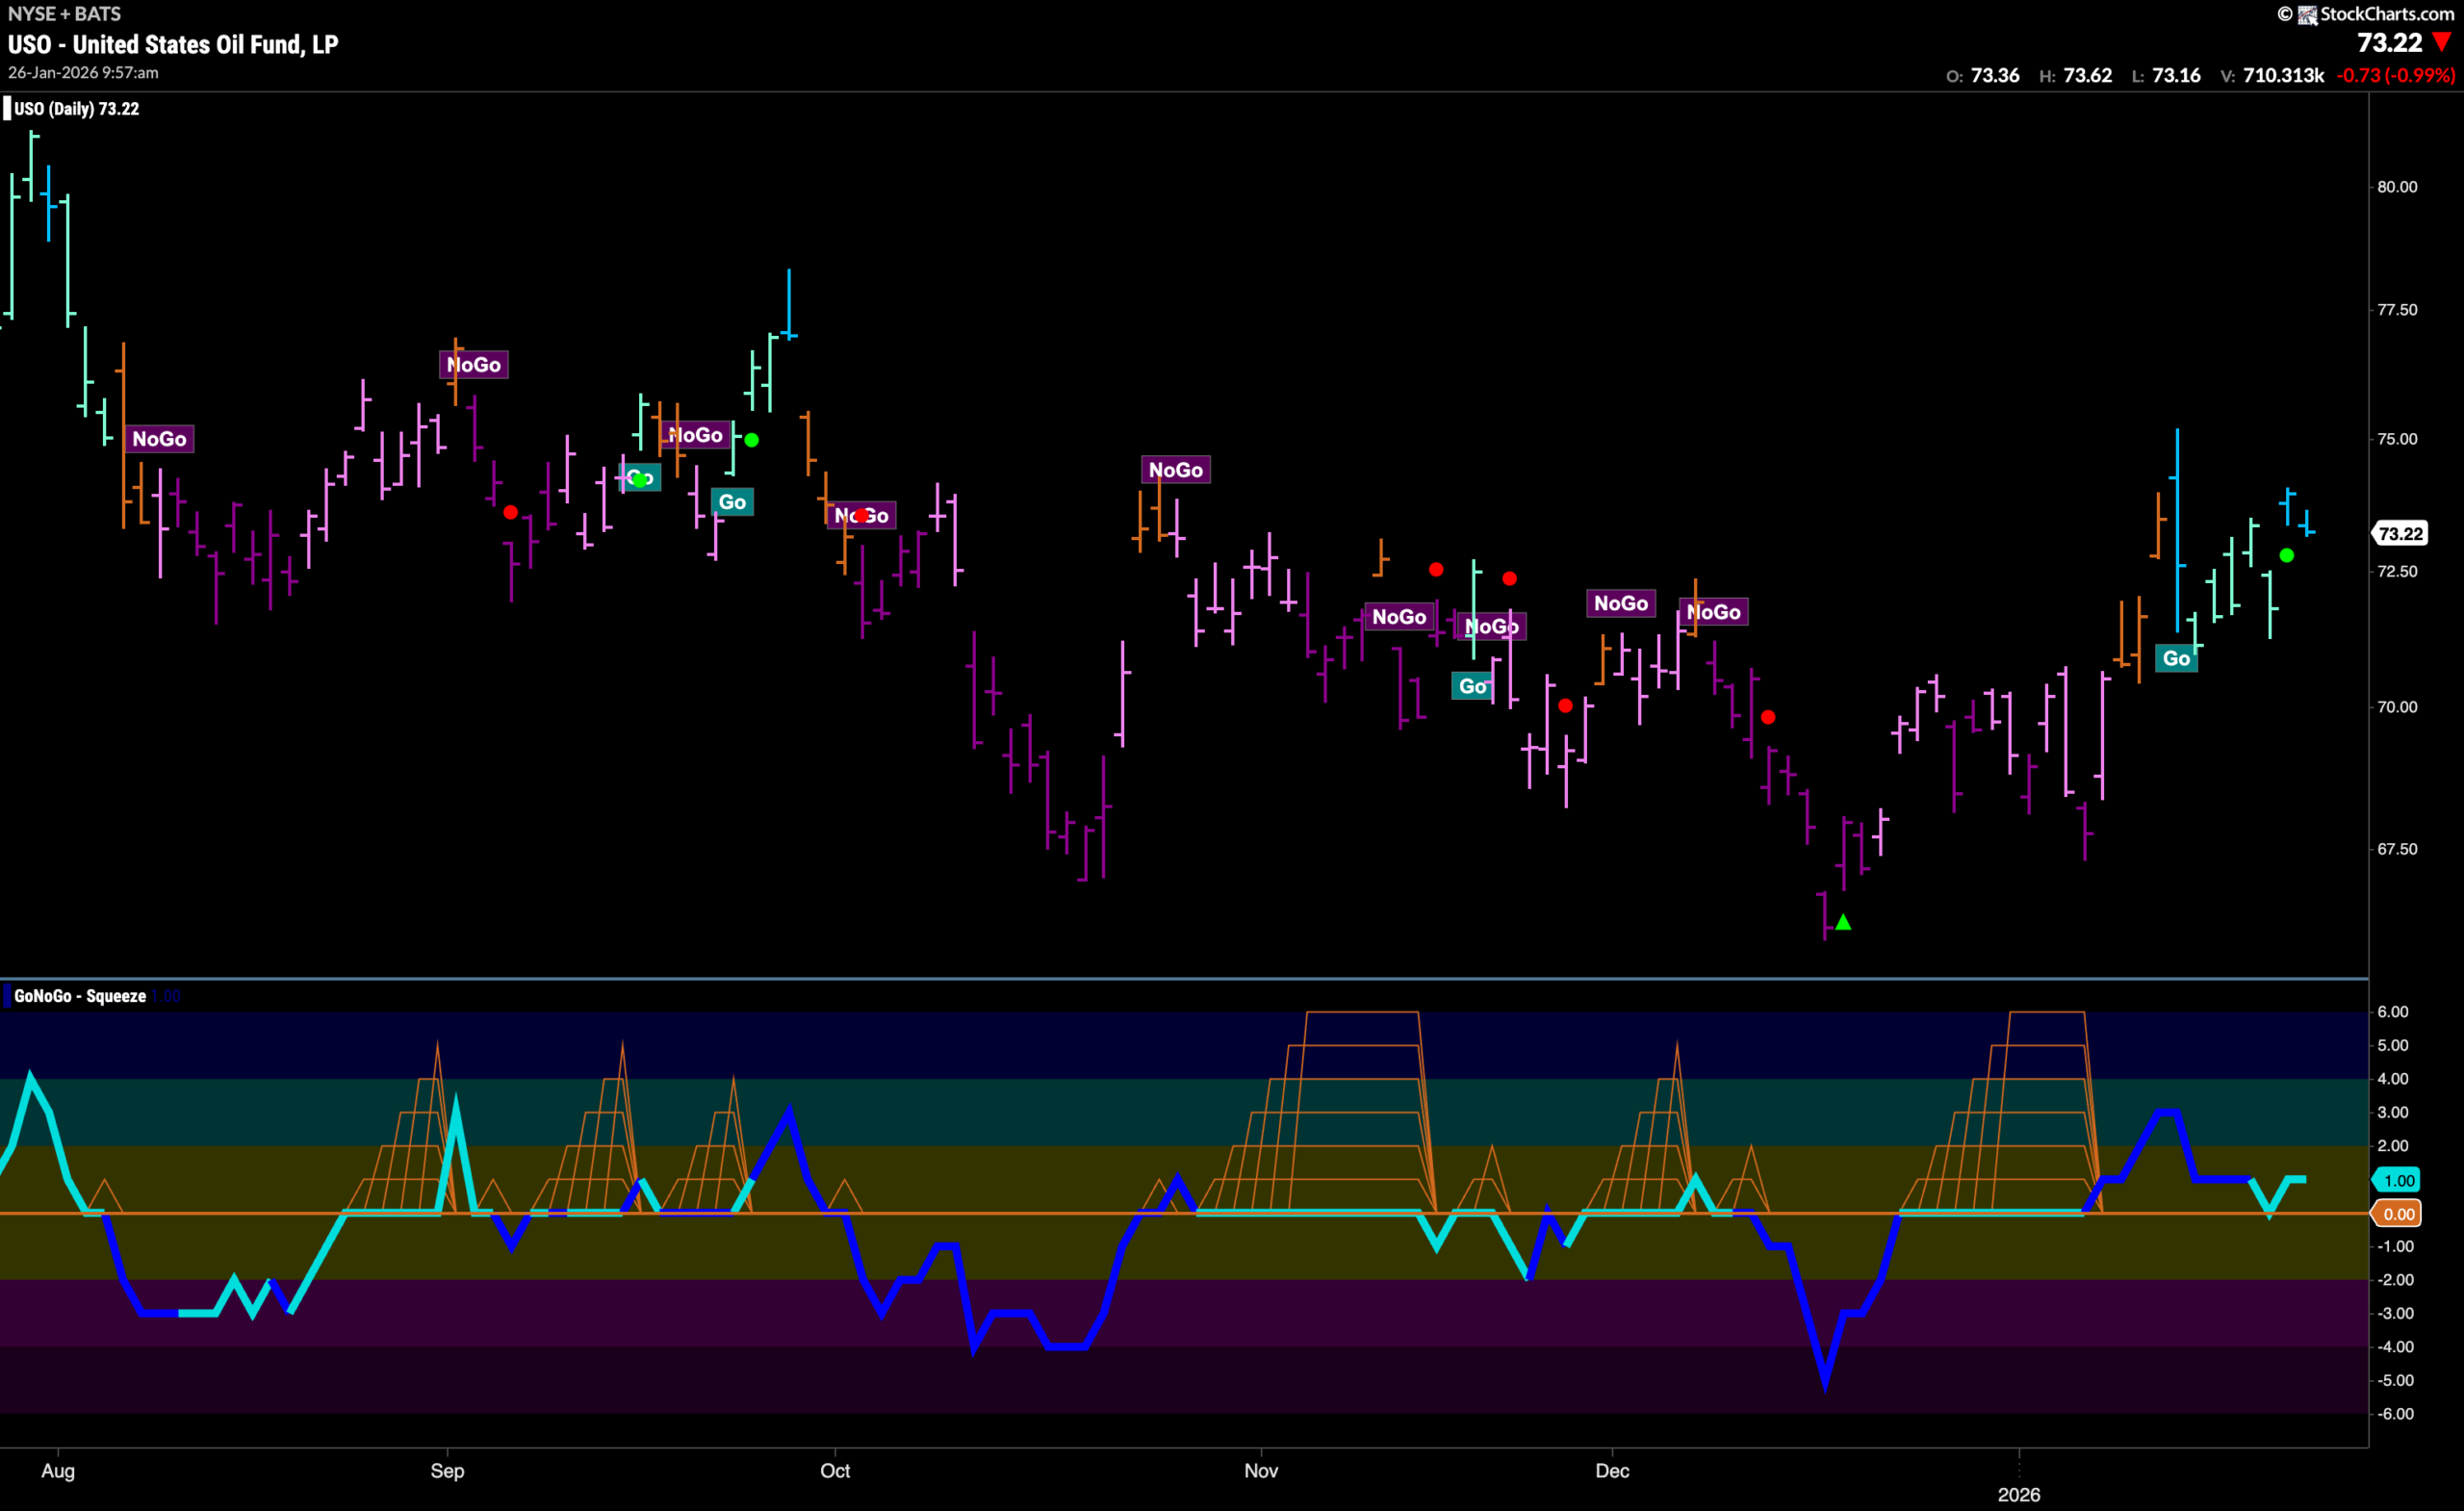
Task: Click the Dec label on time axis
Action: [x=1612, y=1470]
